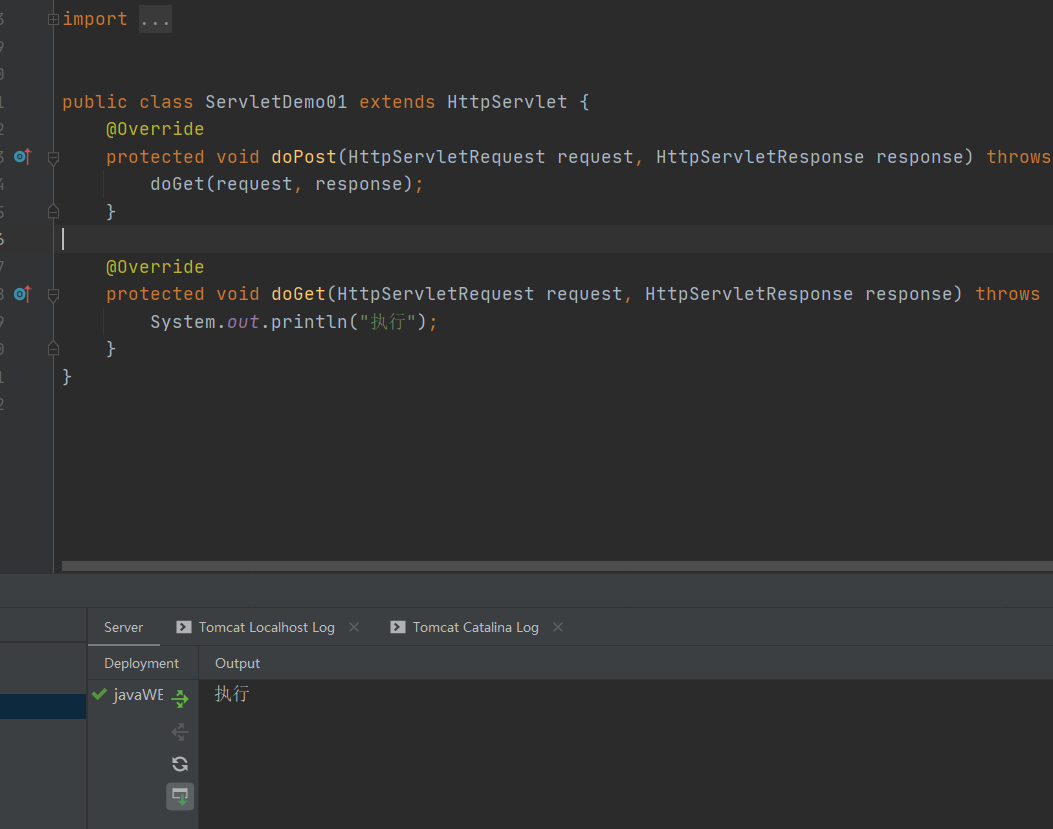This screenshot has width=1053, height=829.
Task: Click the override gutter icon beside doPost
Action: click(x=23, y=157)
